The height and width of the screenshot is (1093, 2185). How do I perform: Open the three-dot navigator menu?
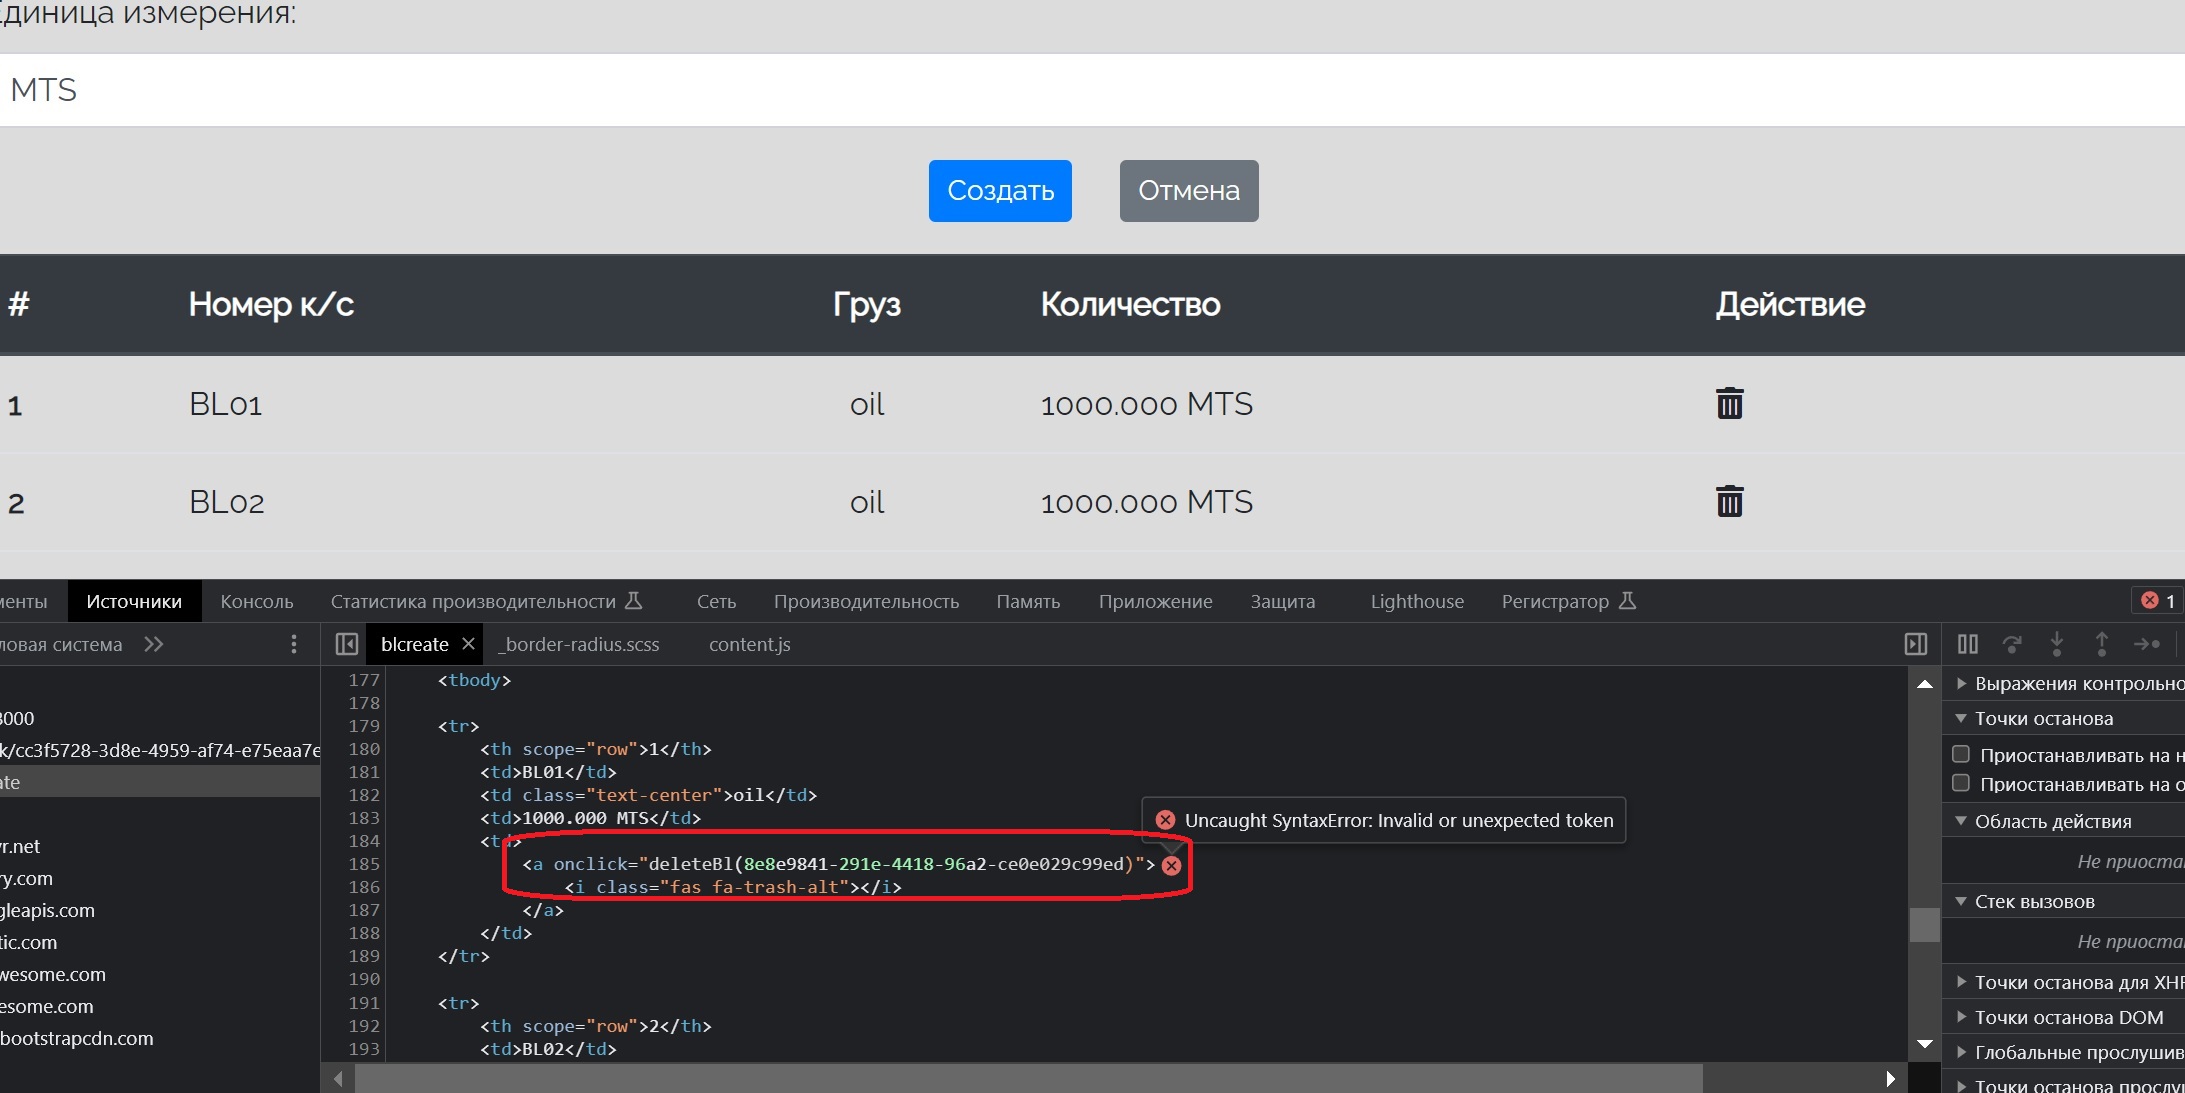(x=293, y=644)
